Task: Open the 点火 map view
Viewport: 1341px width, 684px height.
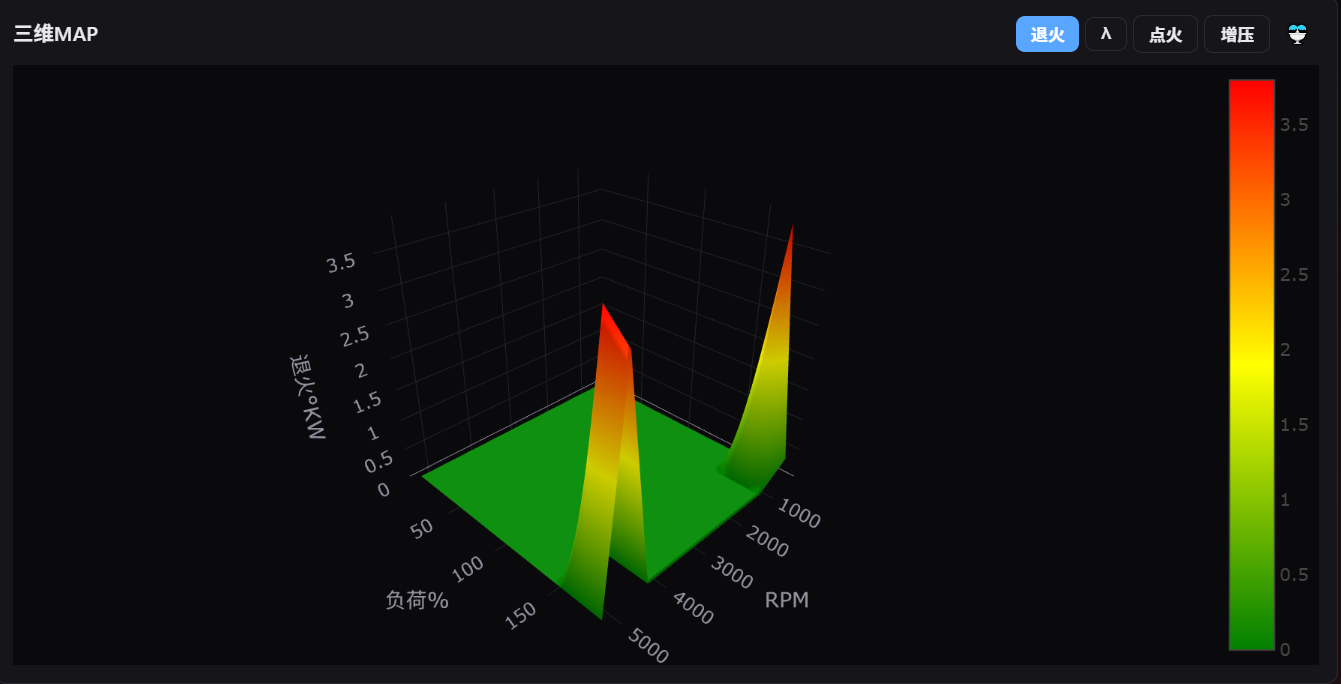Action: point(1165,34)
